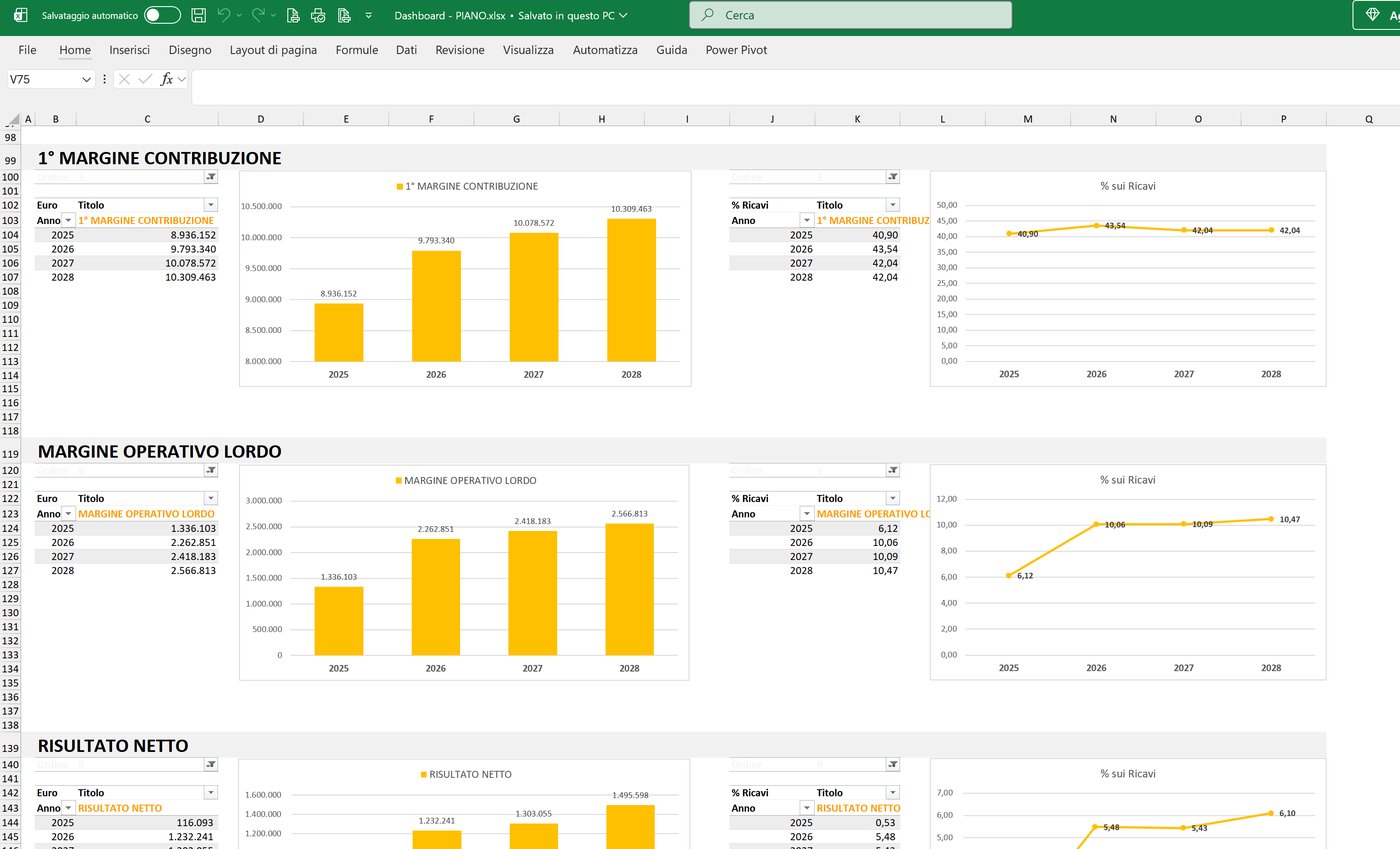Viewport: 1400px width, 849px height.
Task: Click into the formula bar
Action: (x=795, y=87)
